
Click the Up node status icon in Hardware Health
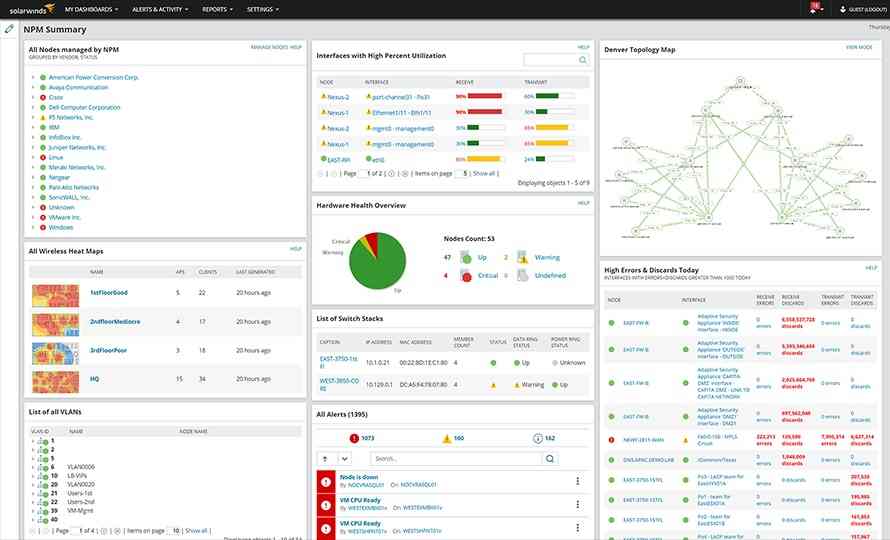(x=465, y=257)
